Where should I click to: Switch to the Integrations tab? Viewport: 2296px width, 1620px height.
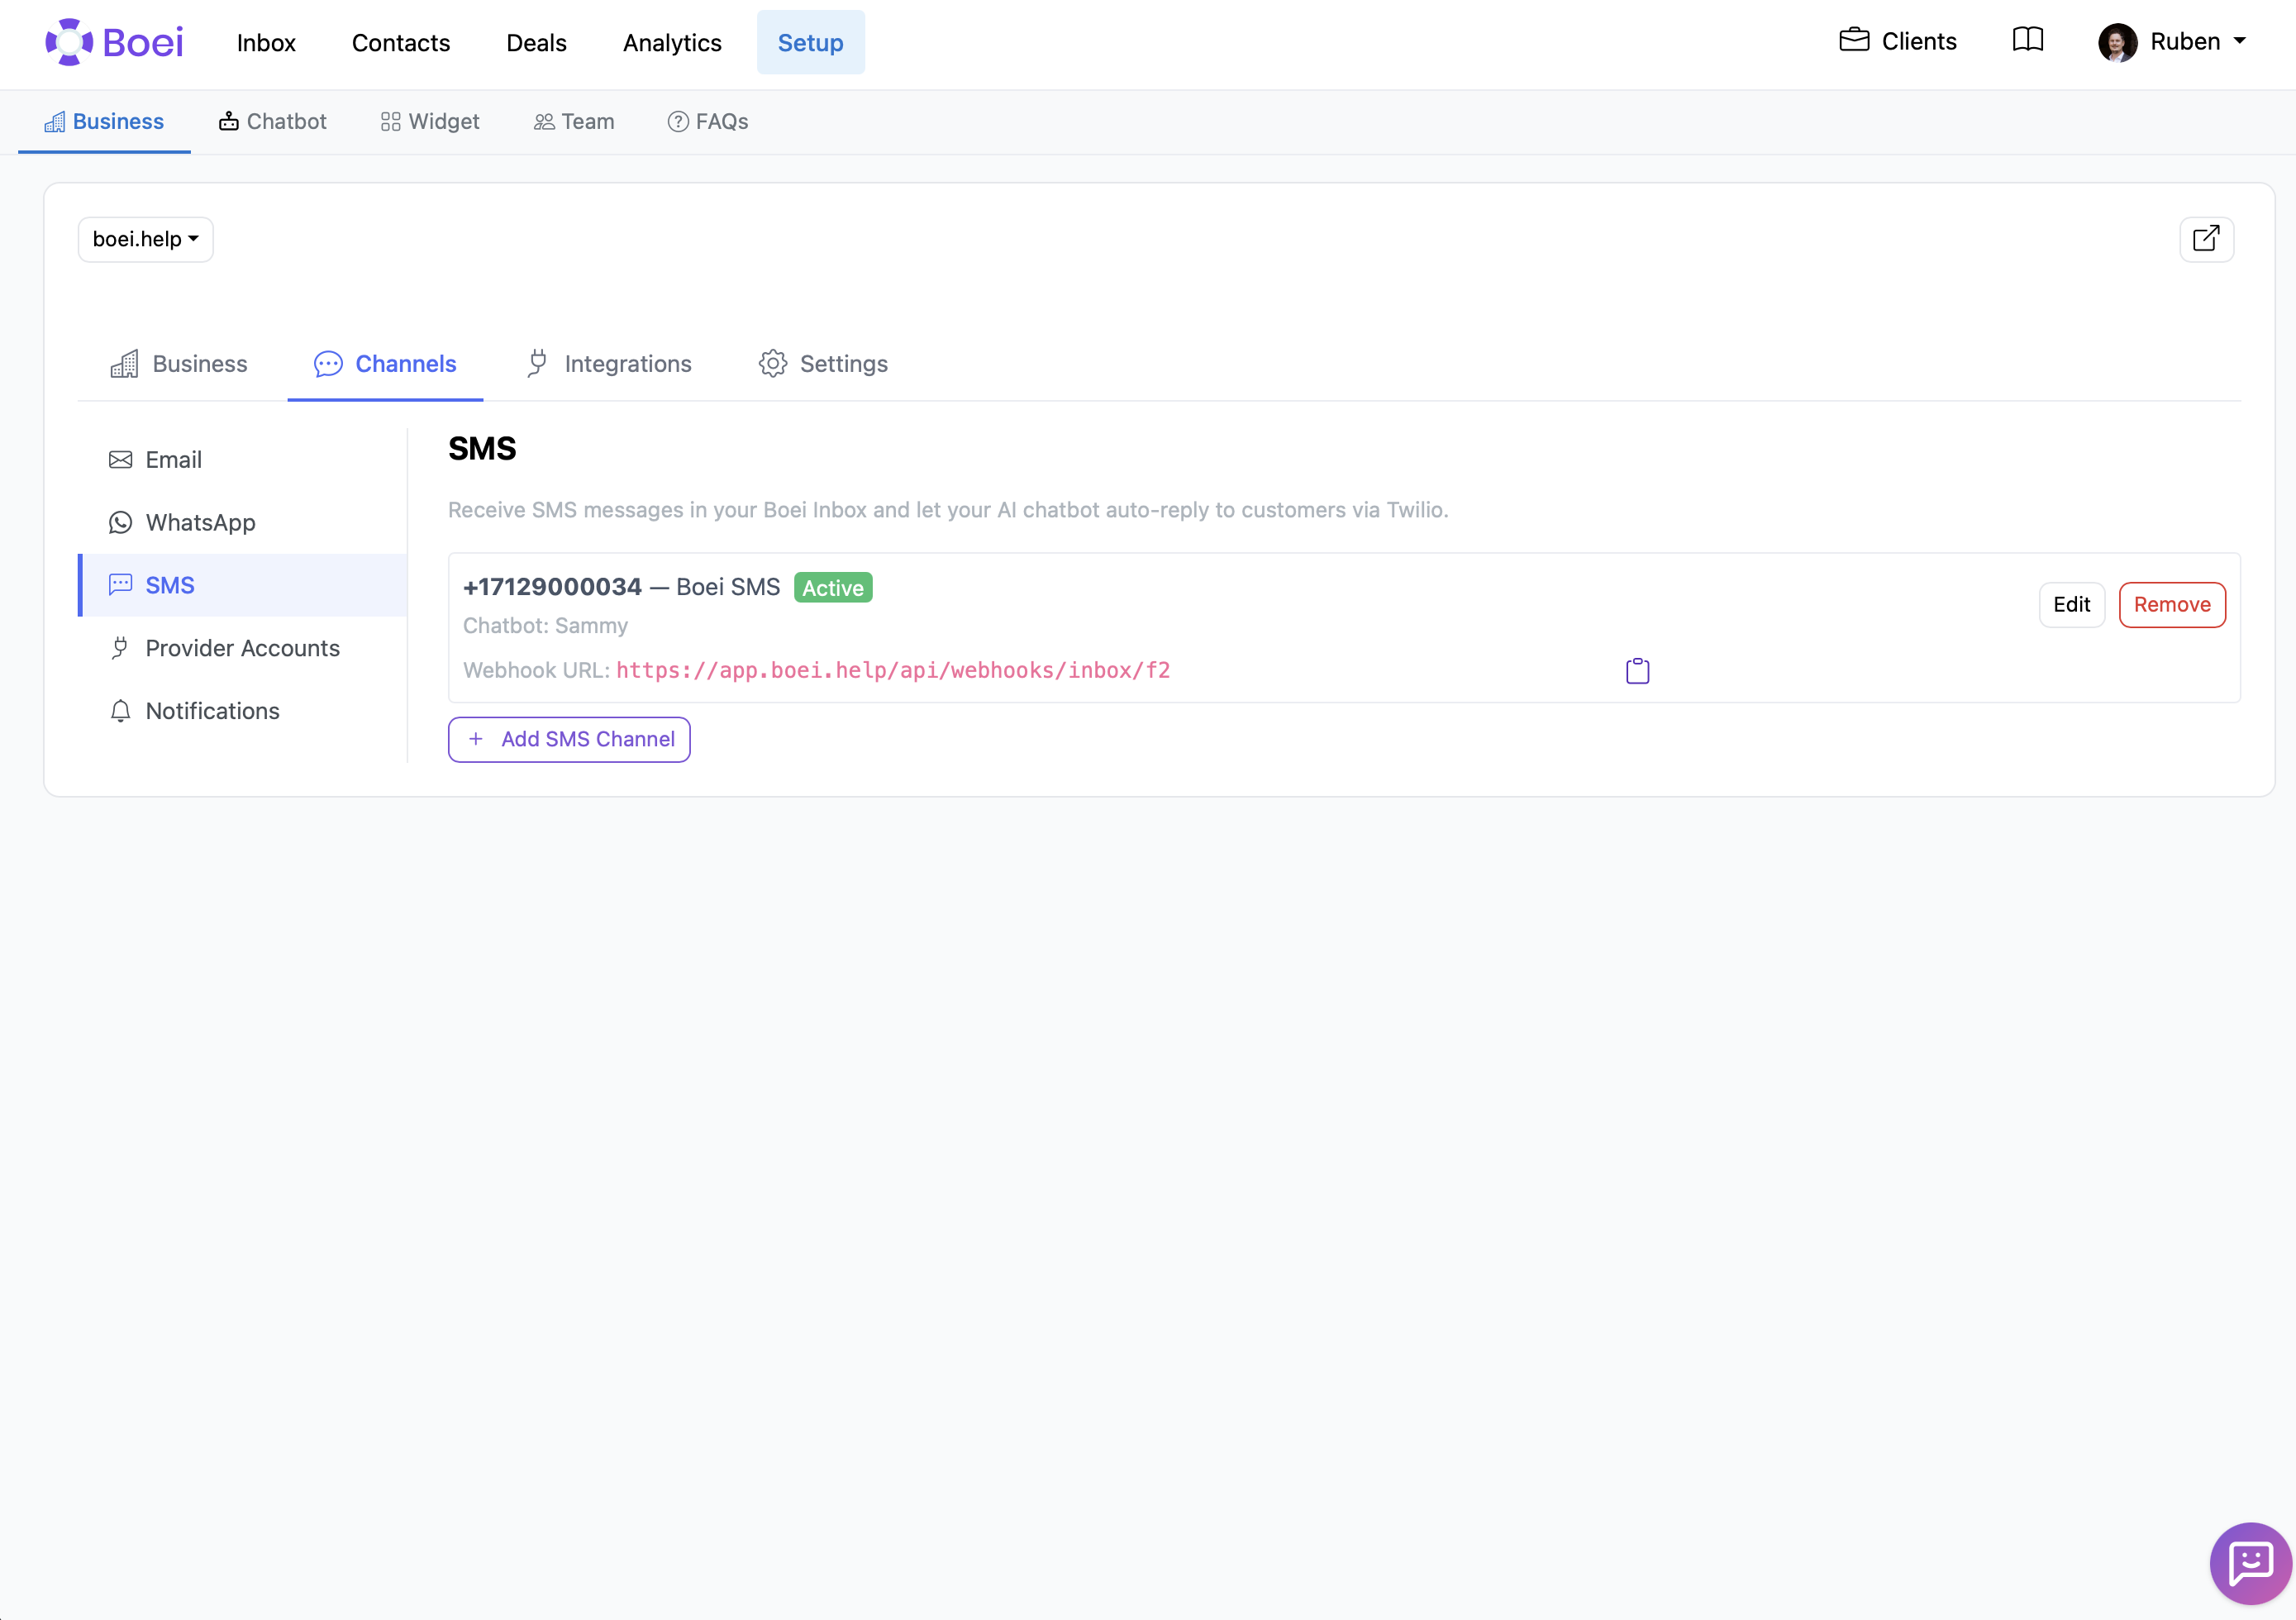coord(609,364)
